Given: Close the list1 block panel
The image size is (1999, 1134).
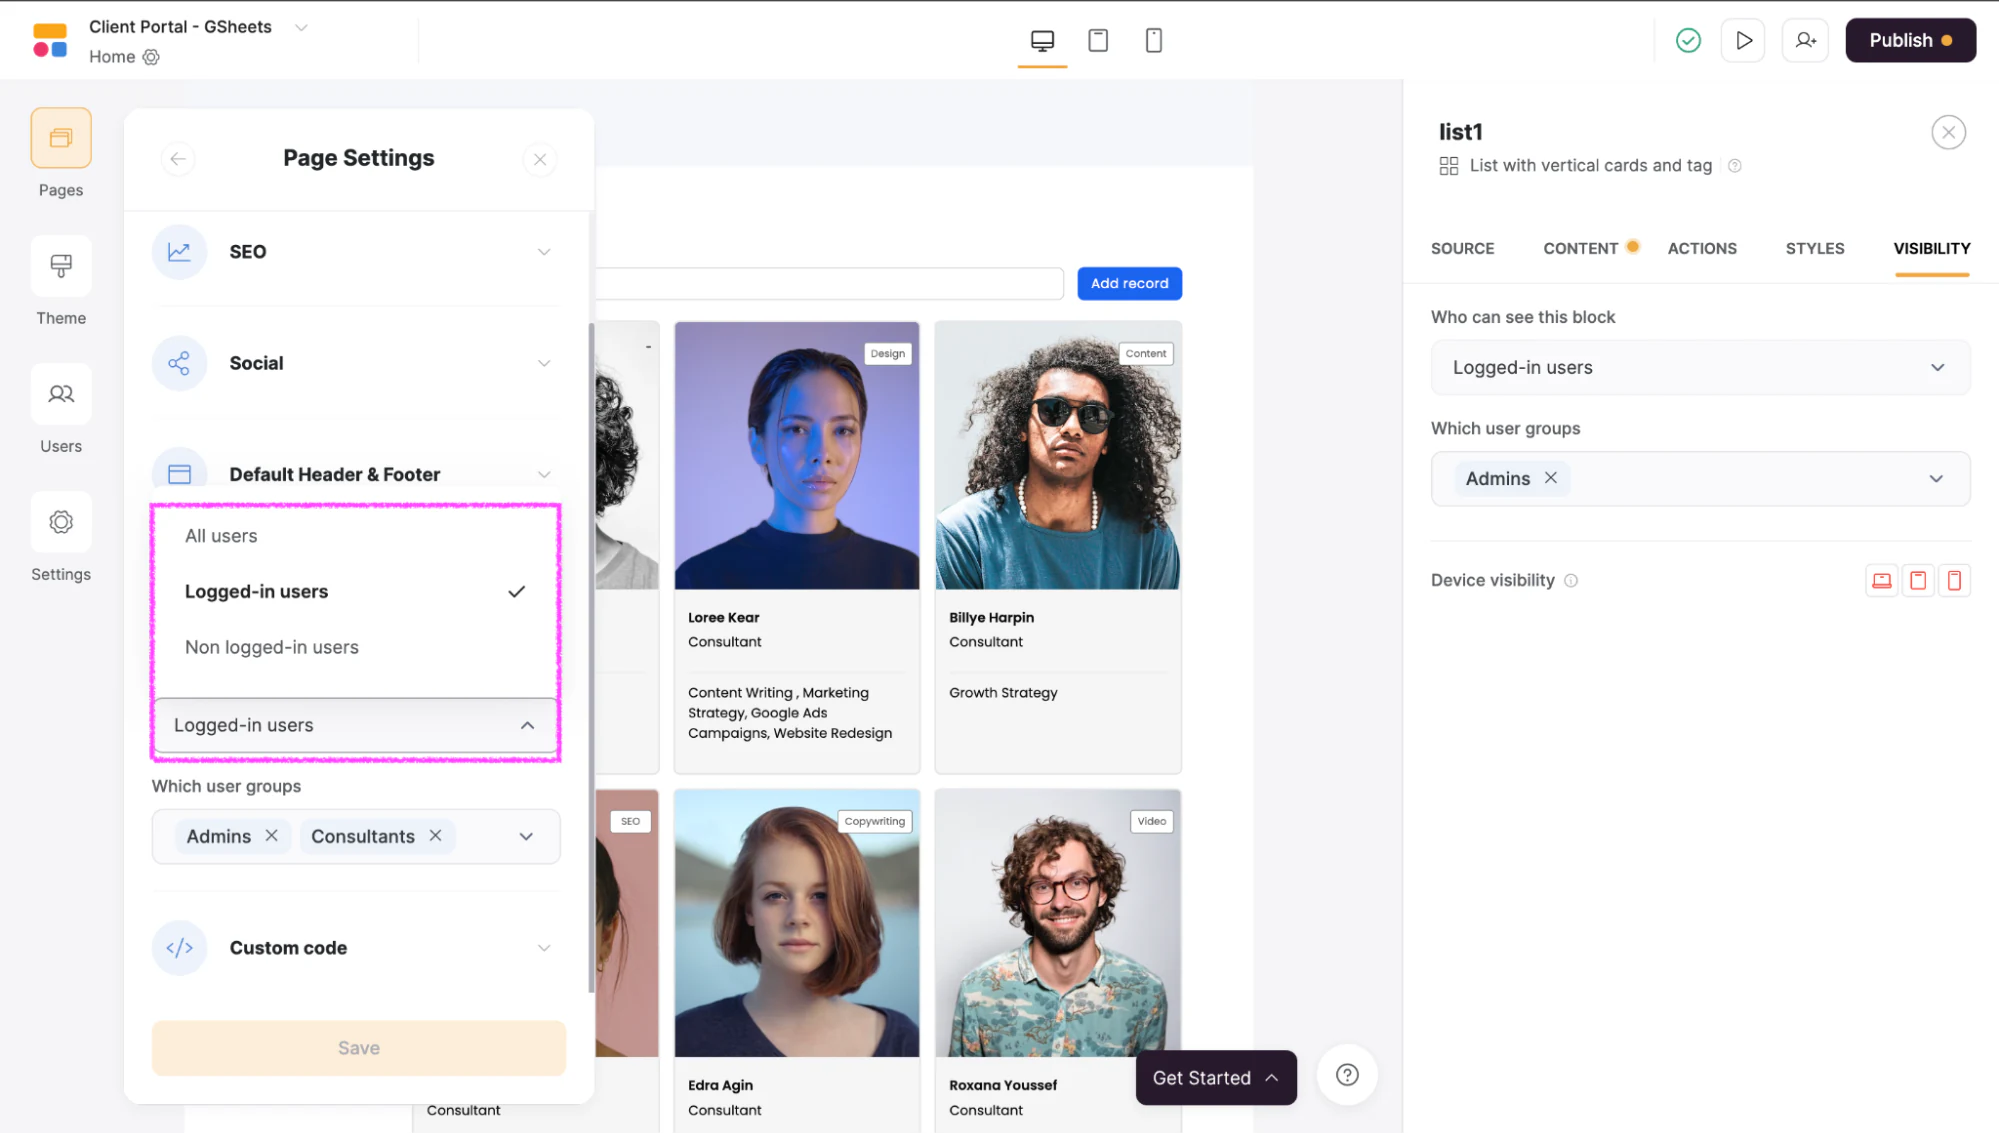Looking at the screenshot, I should [x=1948, y=132].
